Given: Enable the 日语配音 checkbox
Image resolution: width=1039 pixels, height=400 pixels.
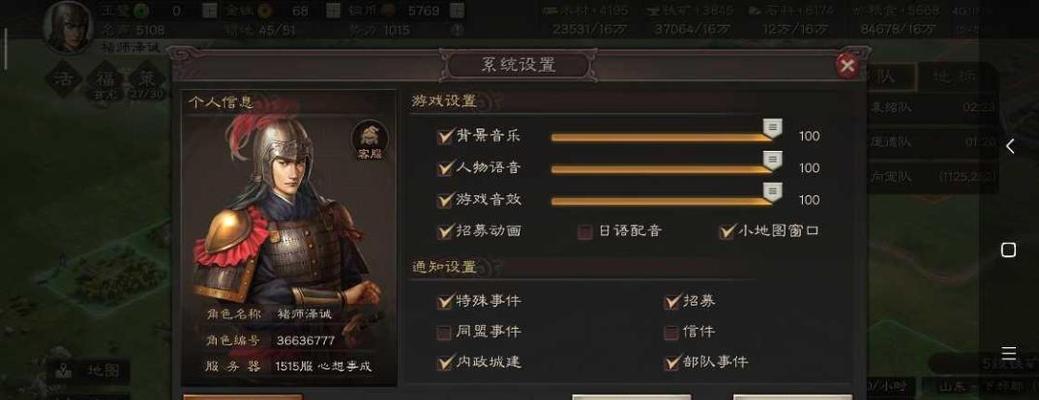Looking at the screenshot, I should (x=586, y=231).
